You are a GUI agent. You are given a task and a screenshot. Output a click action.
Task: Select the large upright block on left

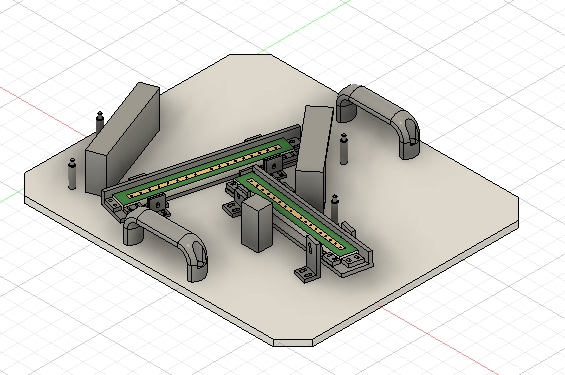pyautogui.click(x=123, y=140)
